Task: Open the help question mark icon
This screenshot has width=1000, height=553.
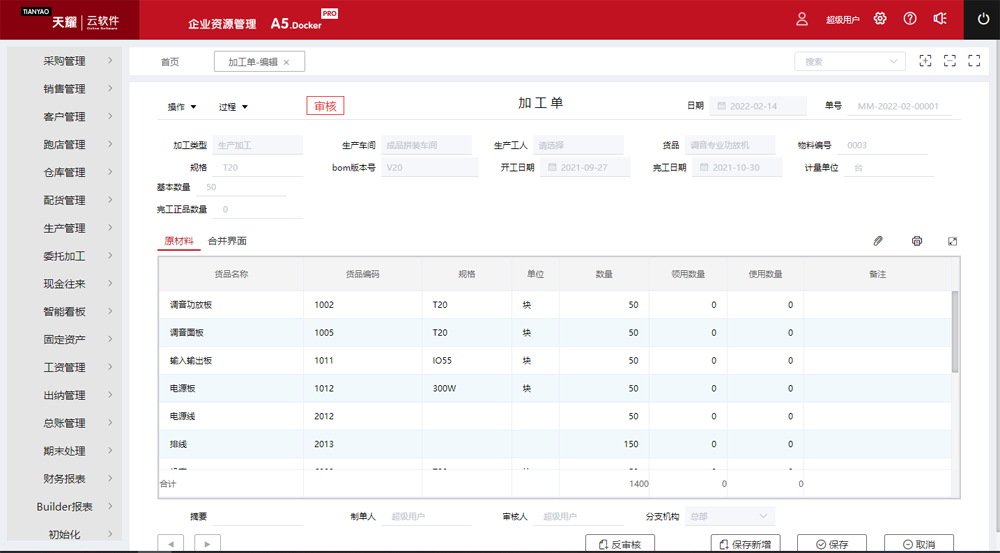Action: pyautogui.click(x=910, y=18)
